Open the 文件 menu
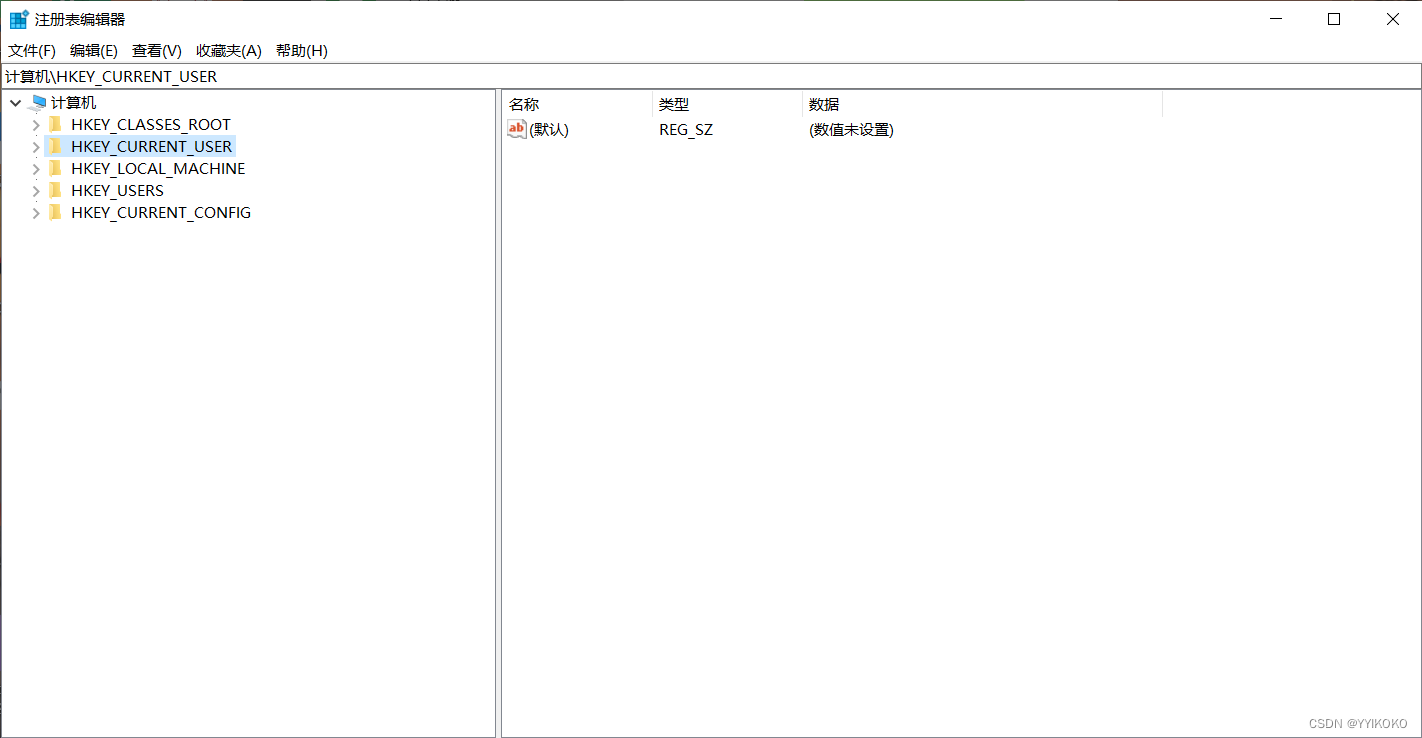 click(31, 50)
